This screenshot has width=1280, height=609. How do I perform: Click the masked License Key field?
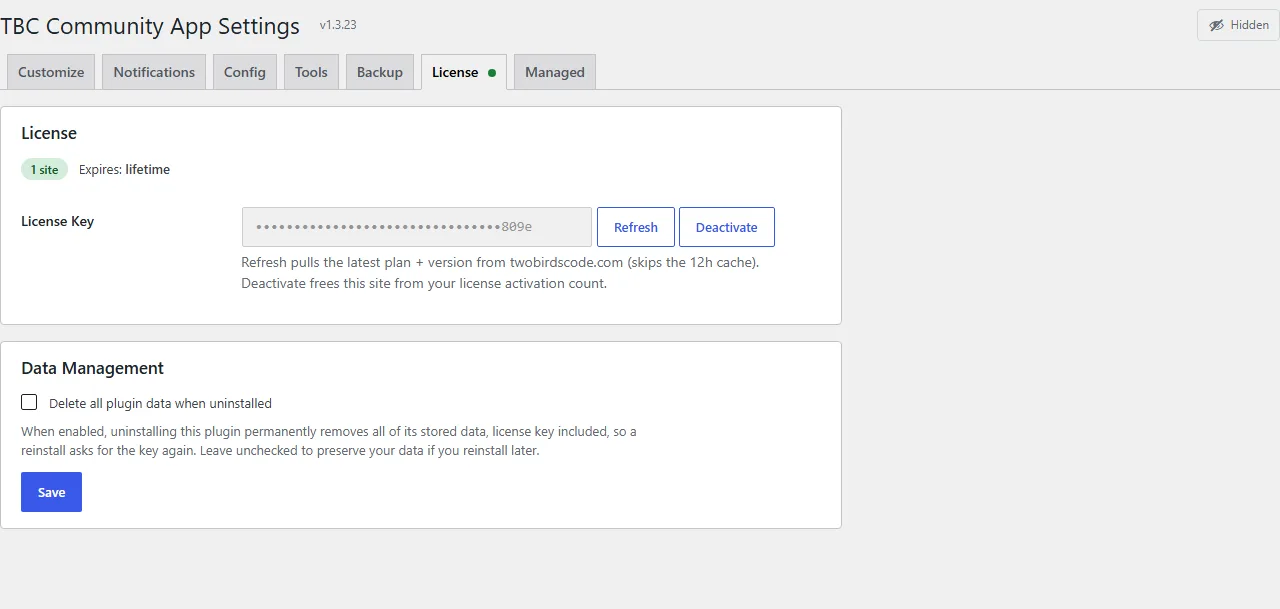pos(417,227)
